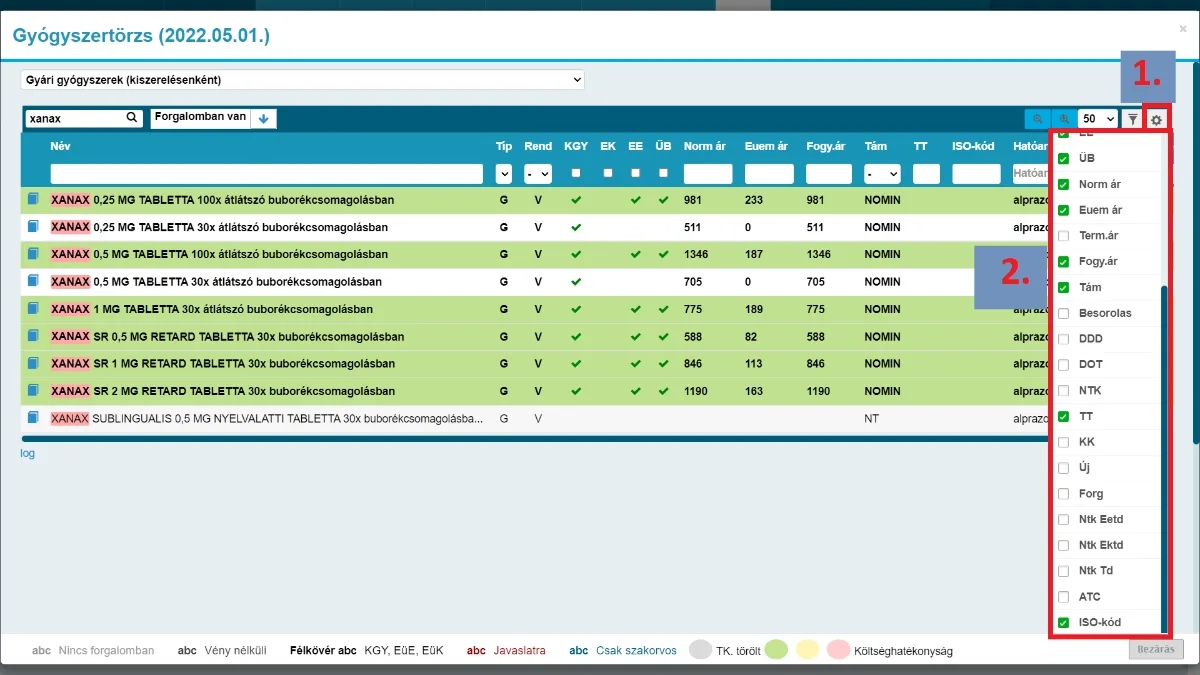Viewport: 1200px width, 675px height.
Task: Click the green legend circle
Action: click(x=776, y=650)
